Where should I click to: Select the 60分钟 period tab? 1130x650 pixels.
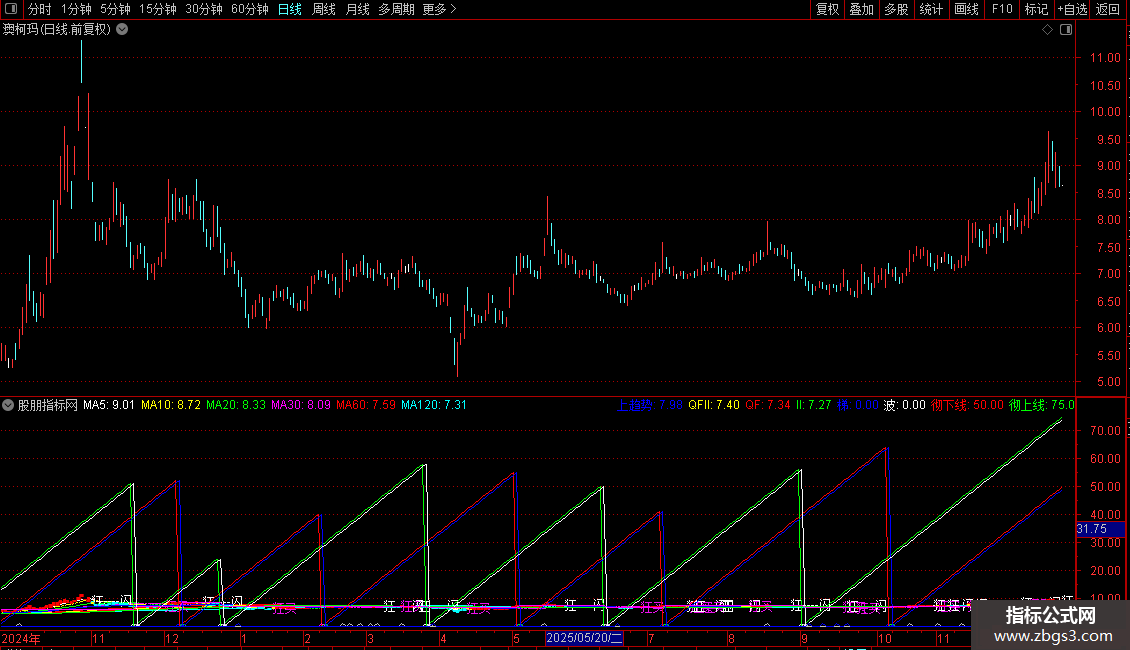(x=249, y=9)
